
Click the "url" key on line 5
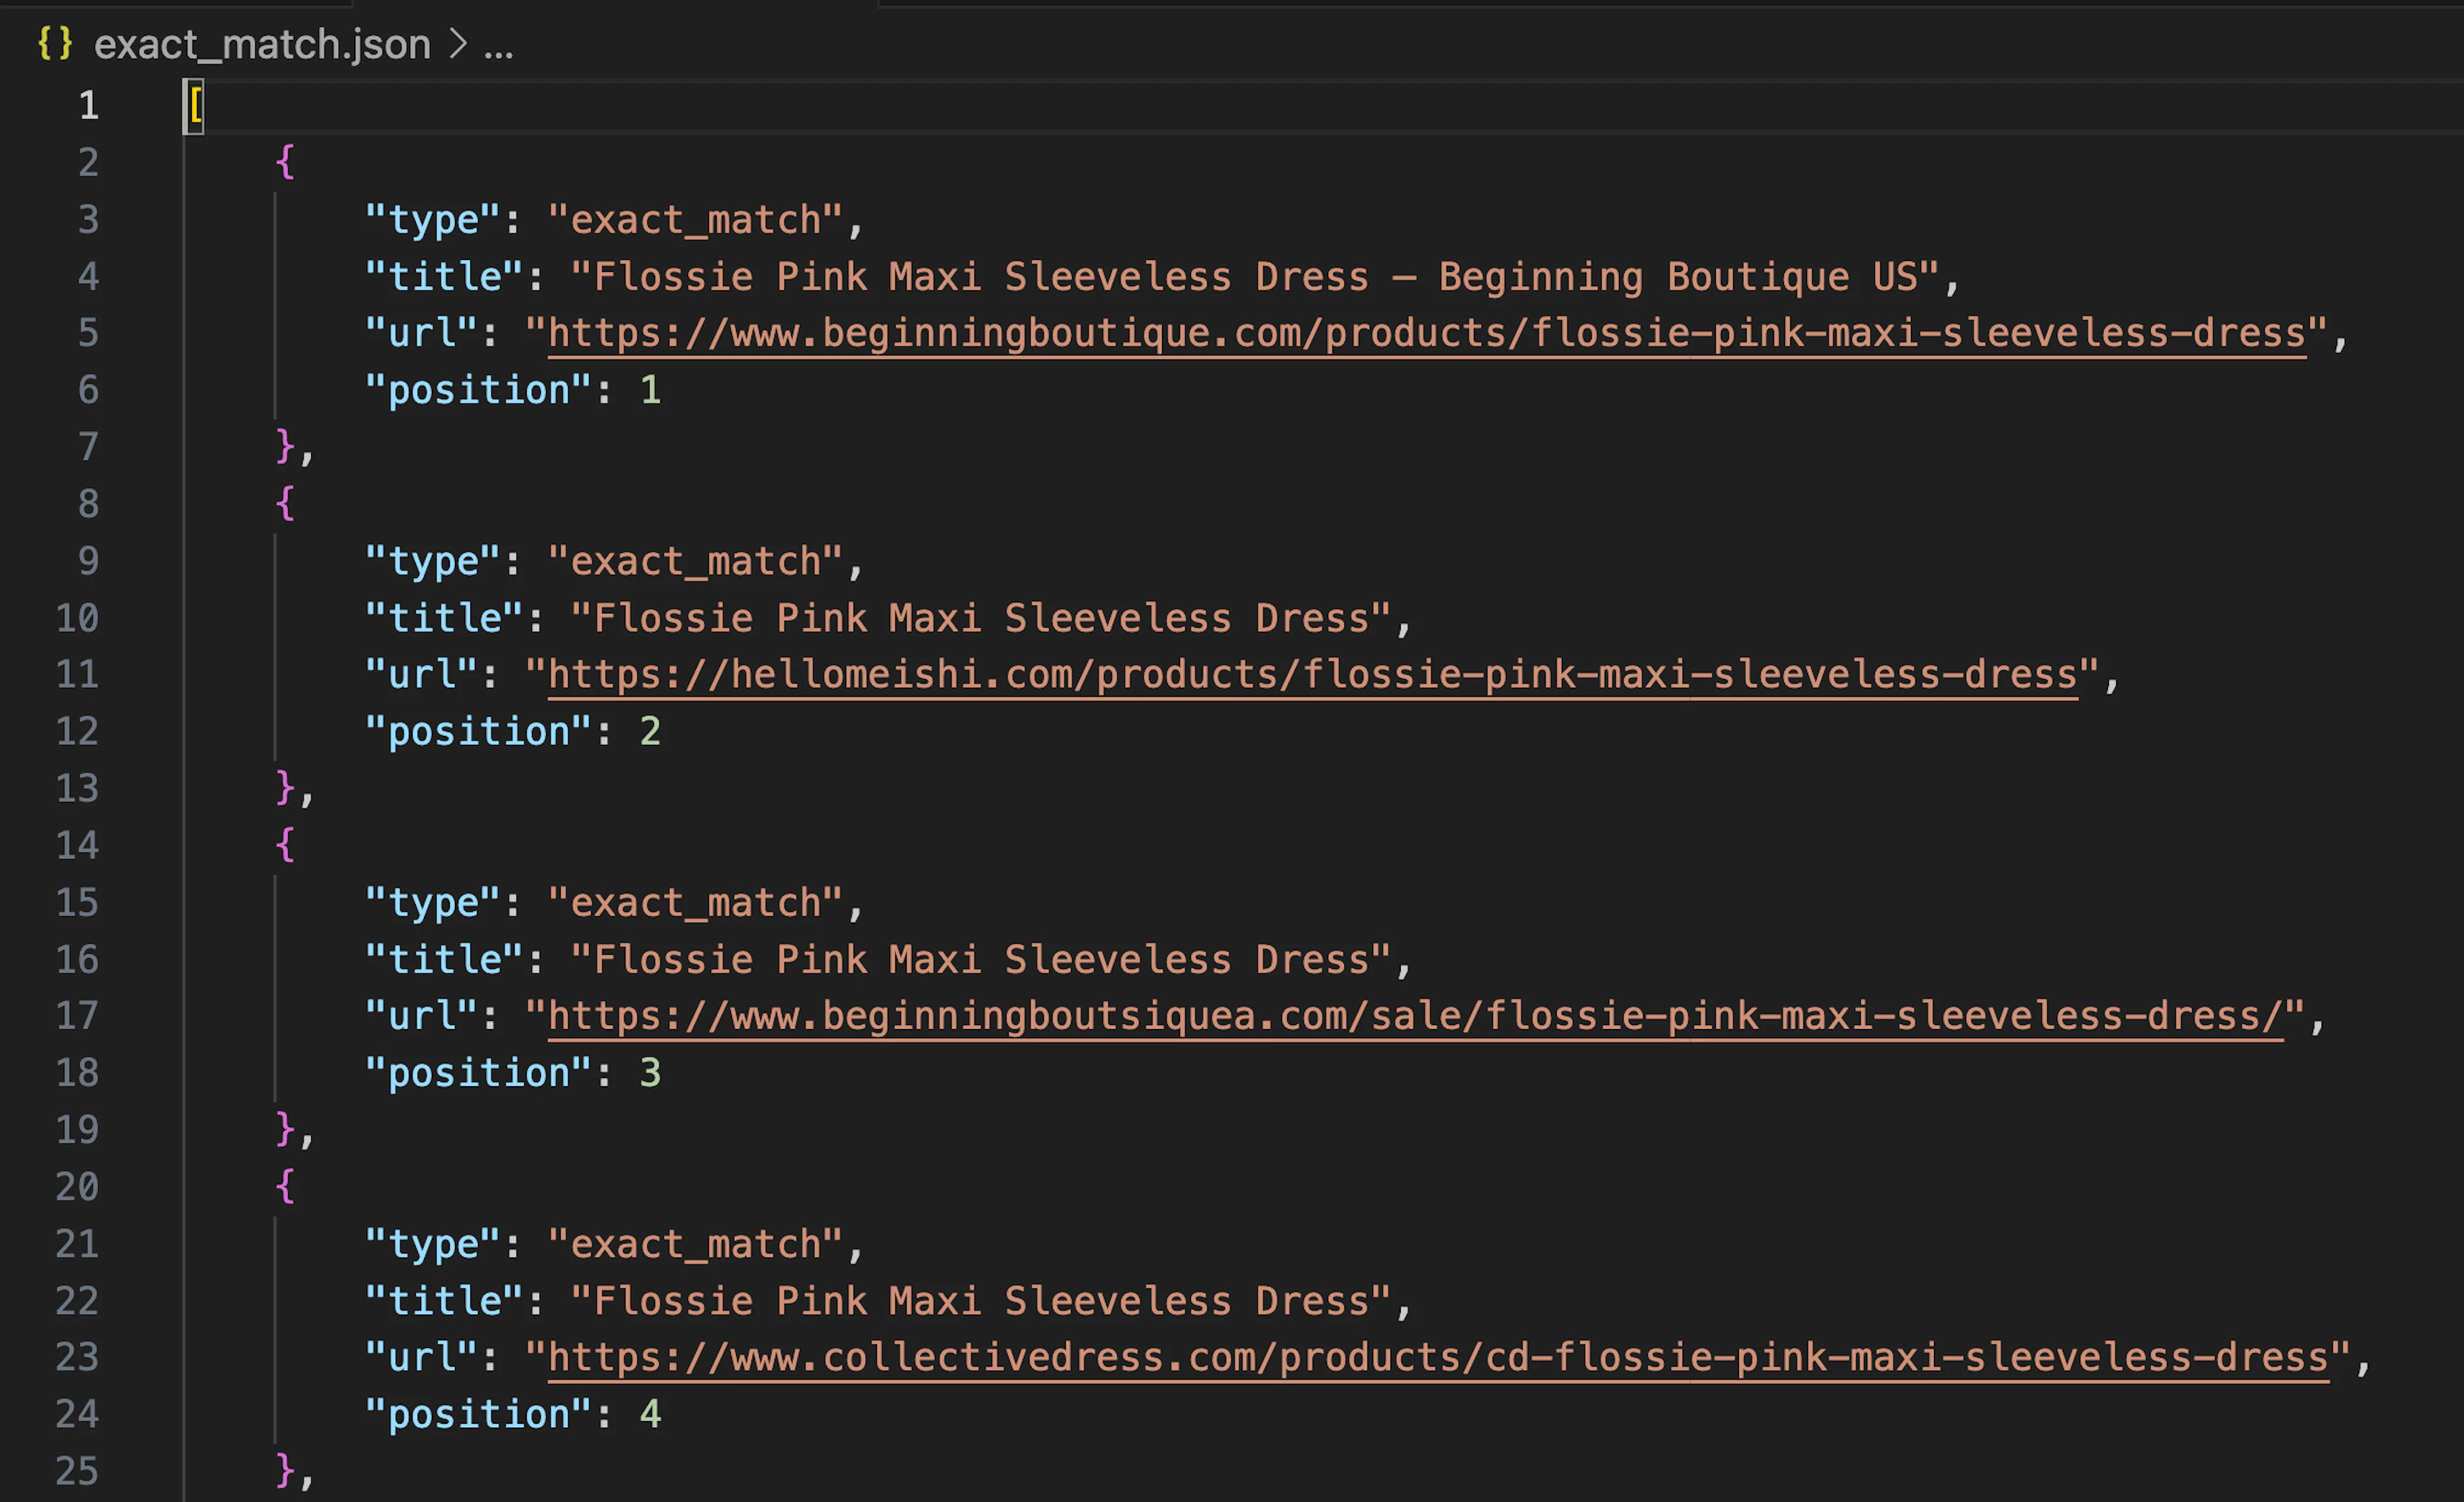421,333
